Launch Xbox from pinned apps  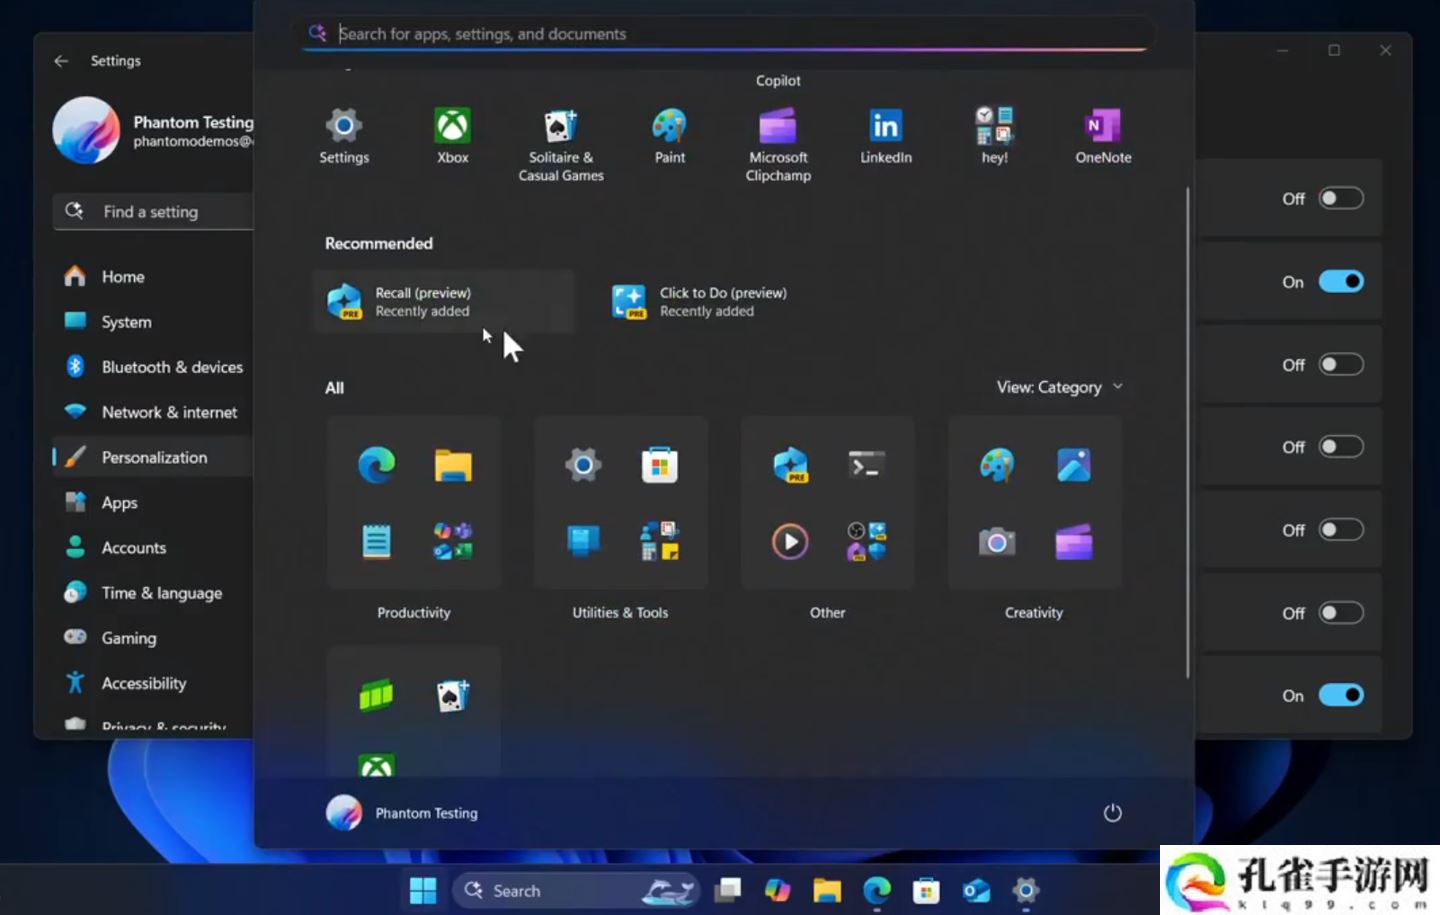coord(452,136)
